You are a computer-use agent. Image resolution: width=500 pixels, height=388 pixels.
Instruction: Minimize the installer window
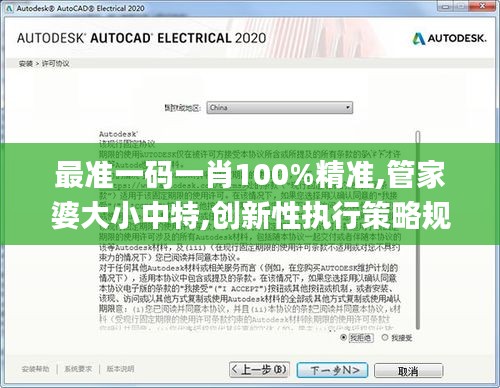point(446,6)
